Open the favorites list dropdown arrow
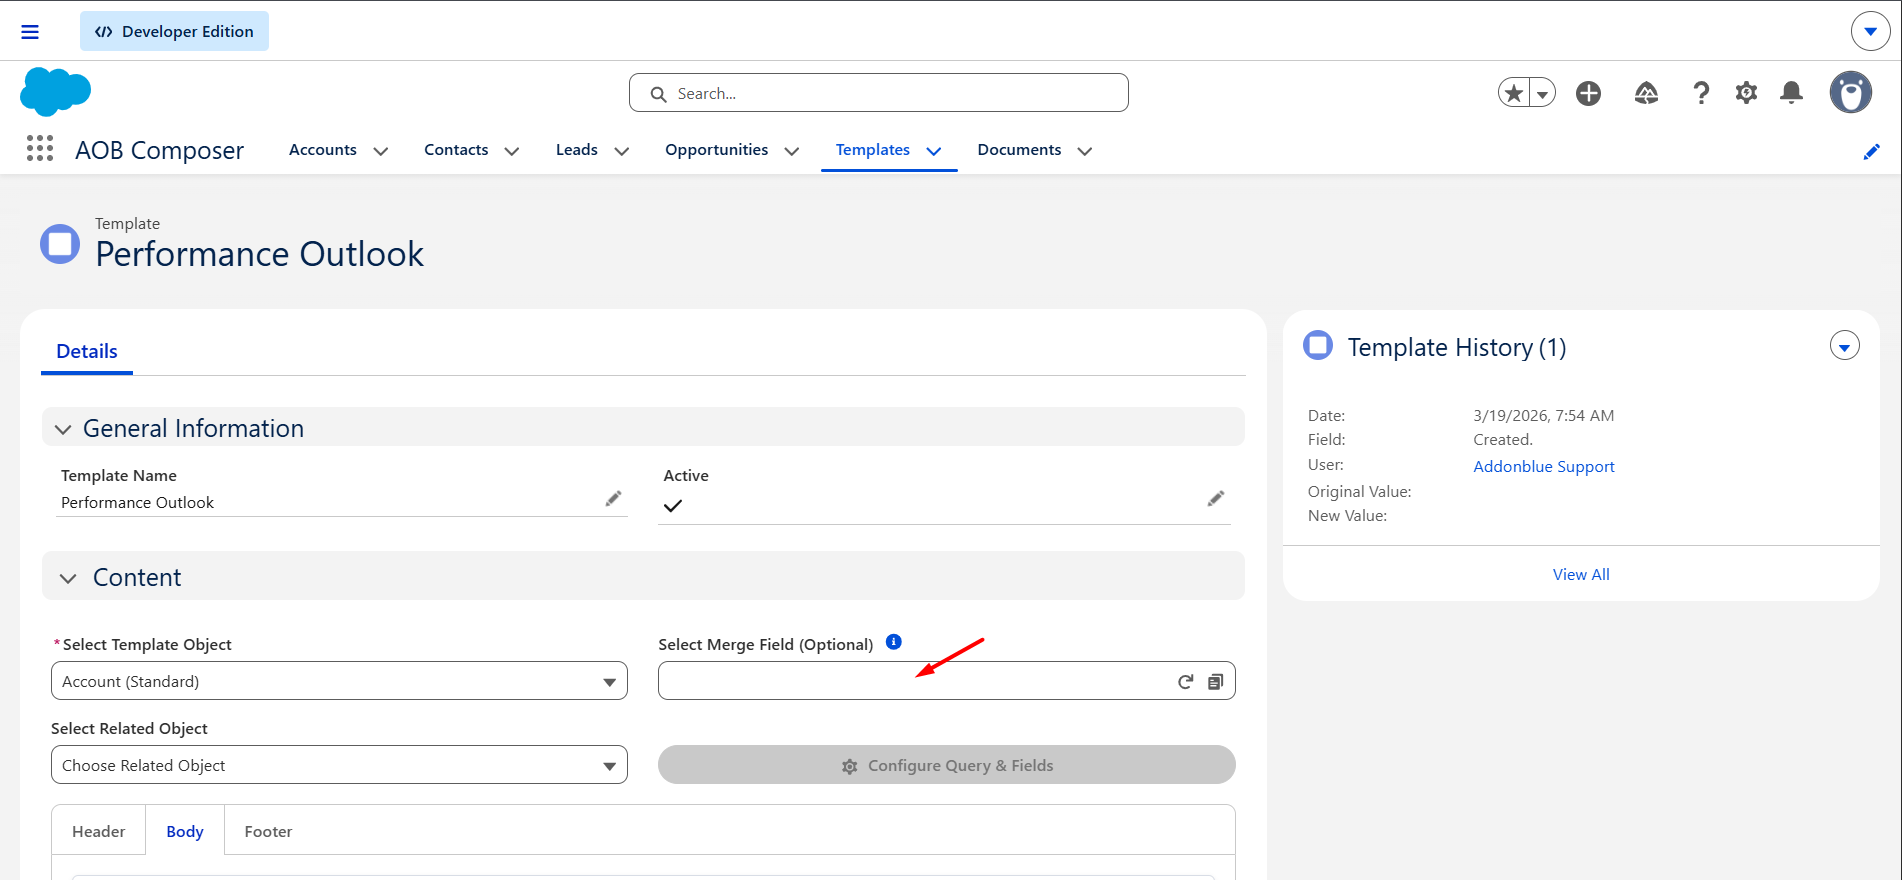The width and height of the screenshot is (1902, 880). 1543,93
